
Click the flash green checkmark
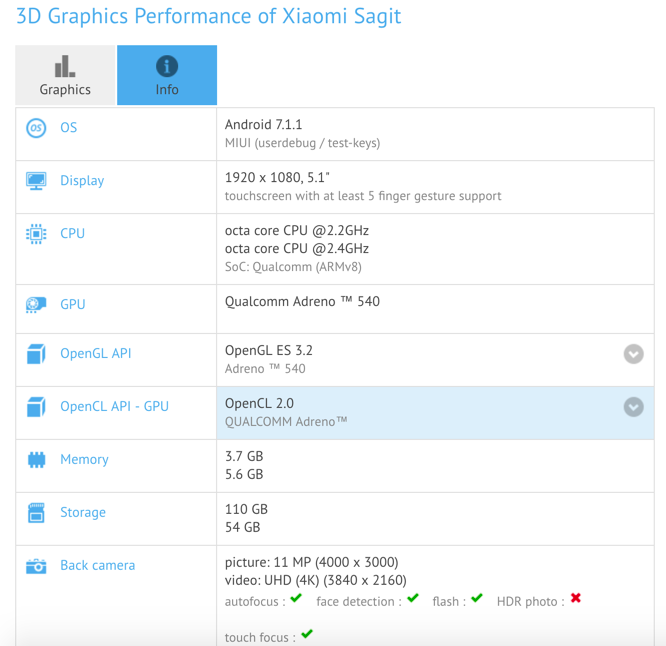click(477, 598)
